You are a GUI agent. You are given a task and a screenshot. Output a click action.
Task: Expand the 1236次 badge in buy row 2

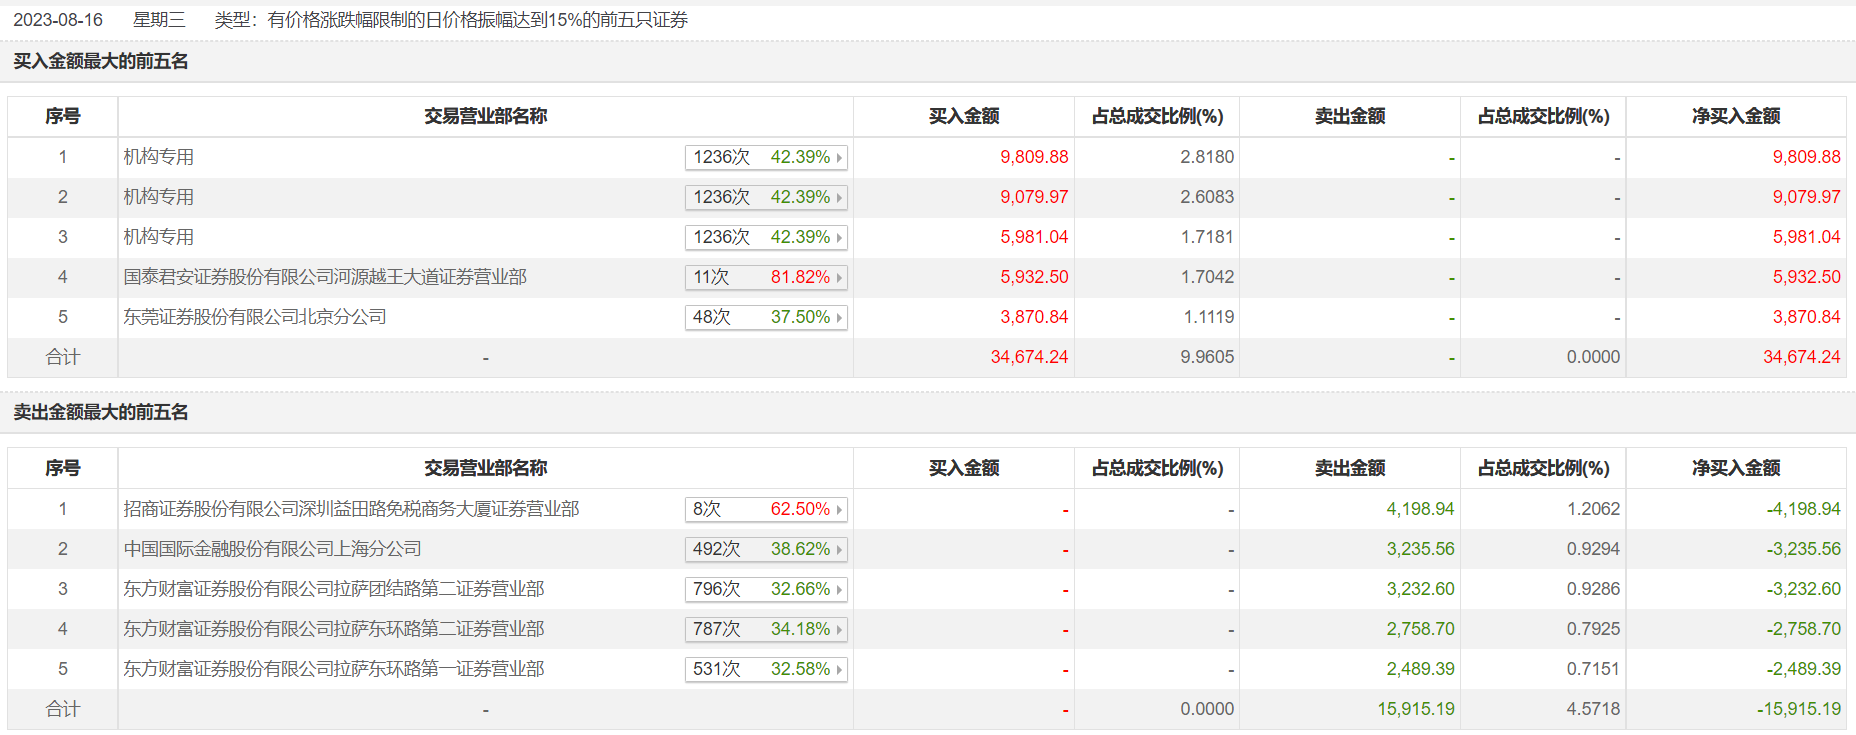coord(766,198)
